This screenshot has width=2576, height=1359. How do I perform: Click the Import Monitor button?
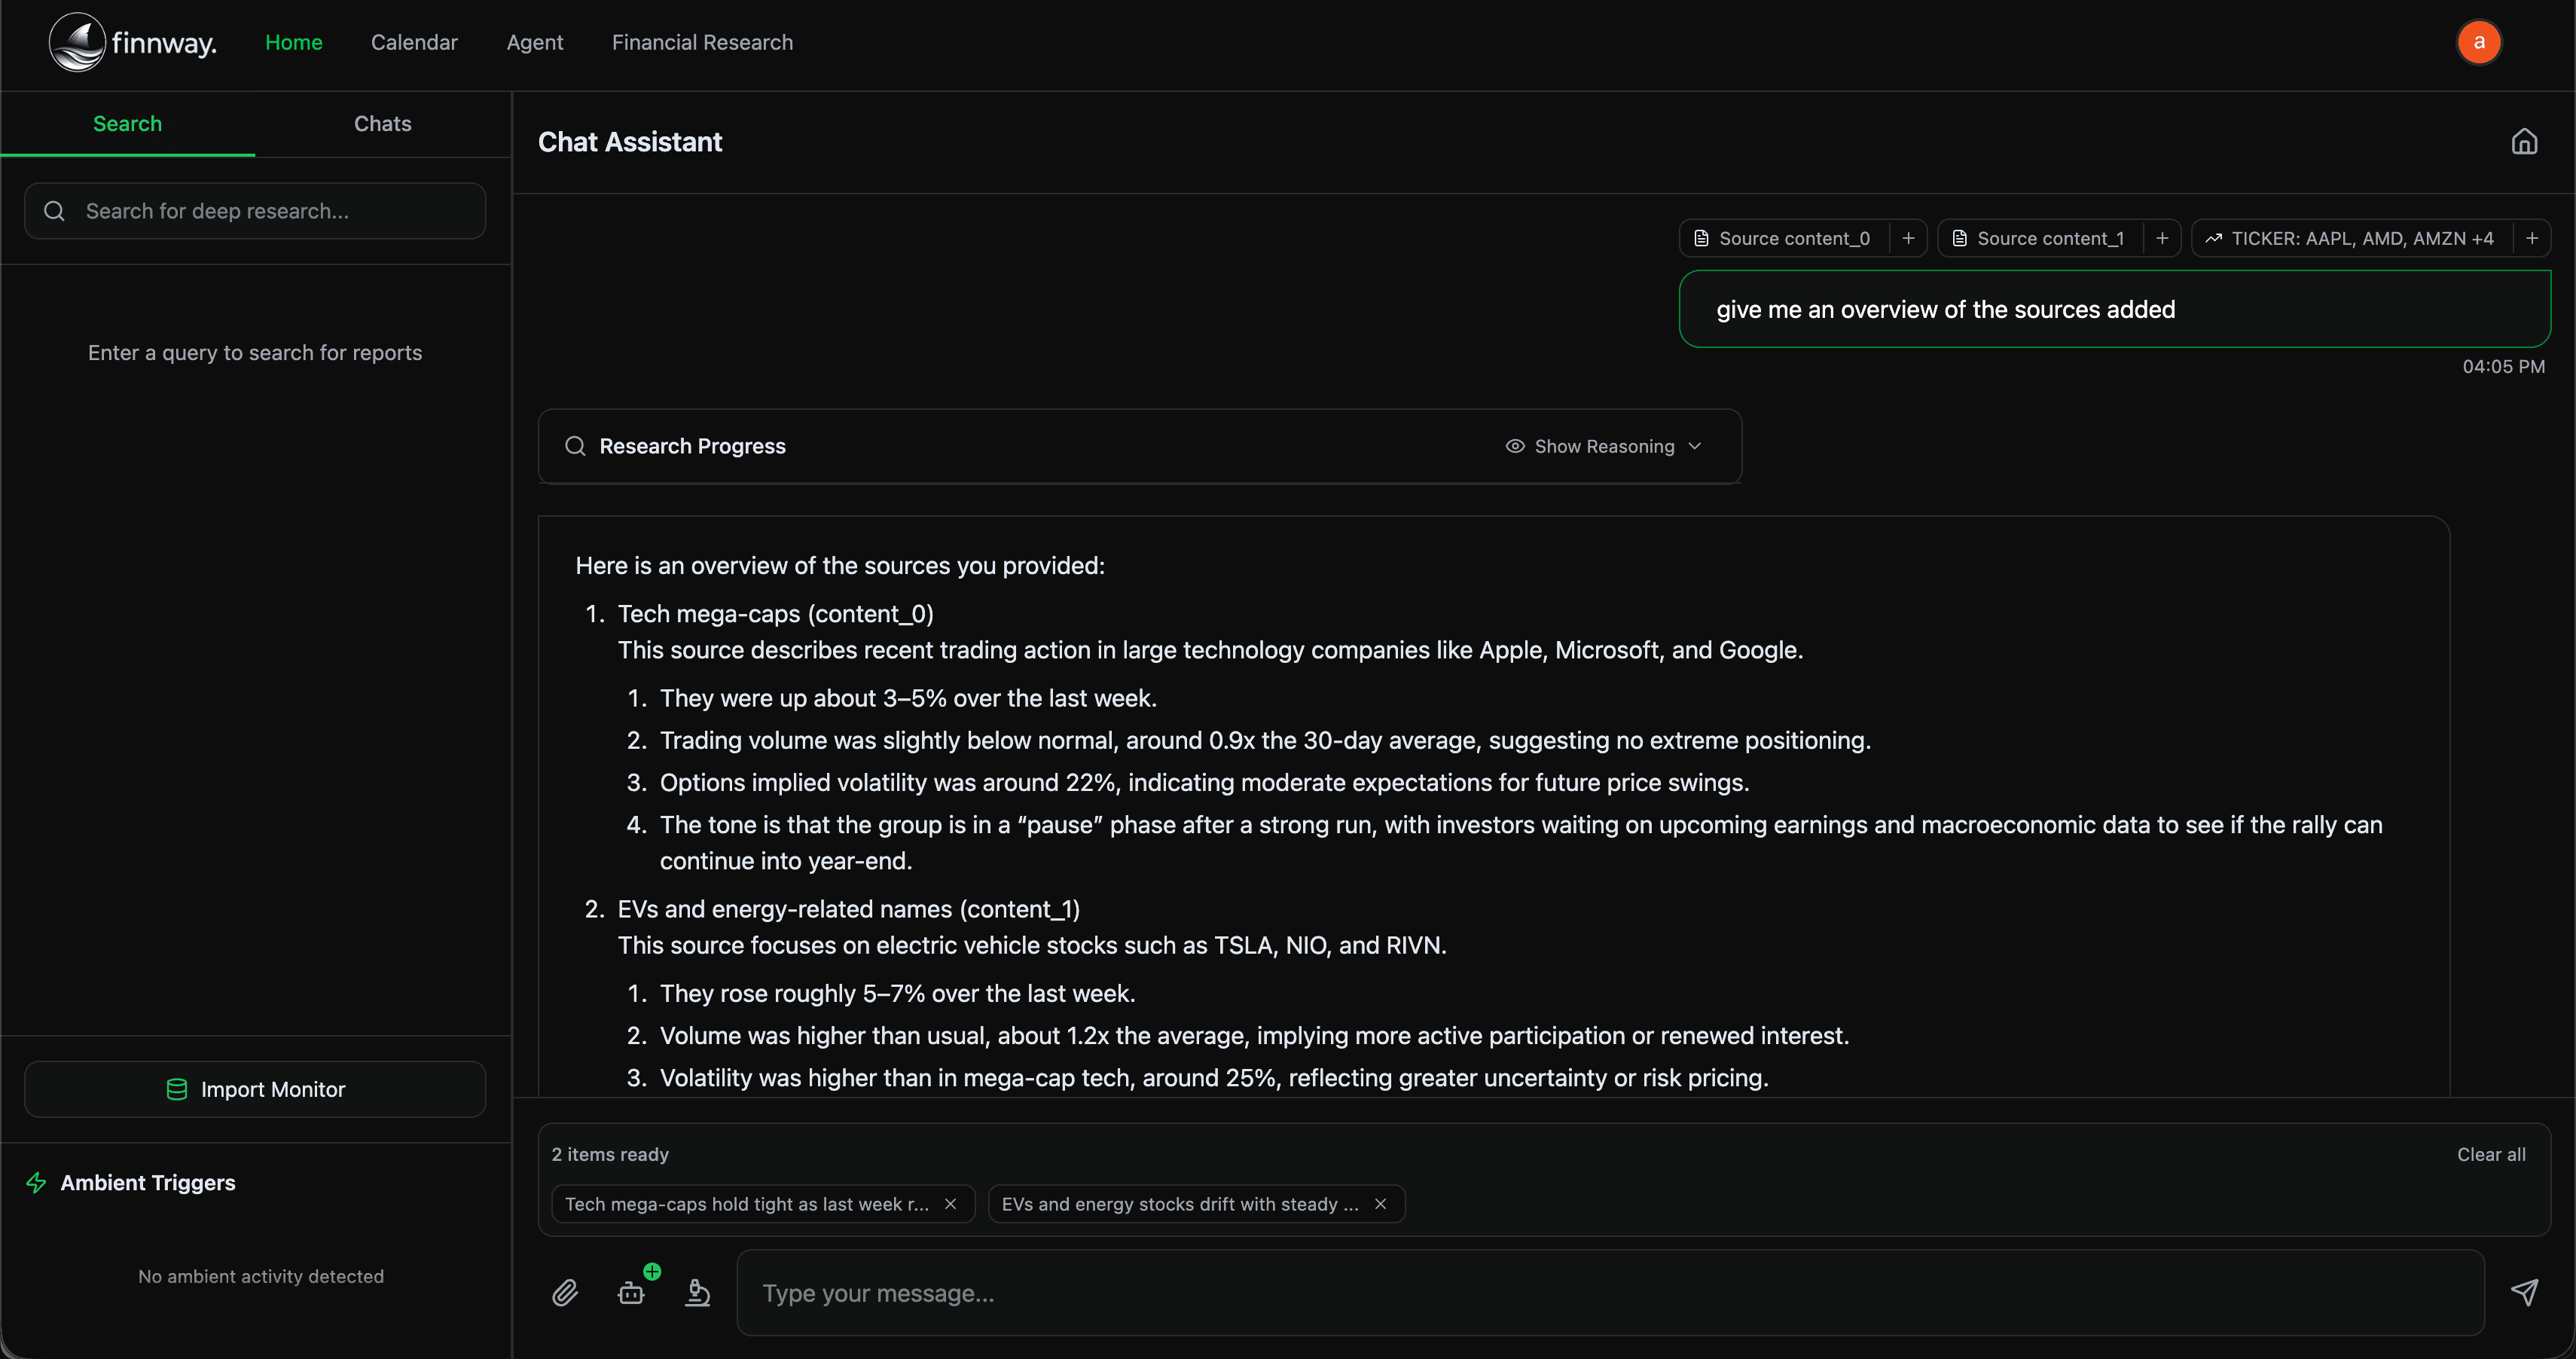pyautogui.click(x=255, y=1089)
